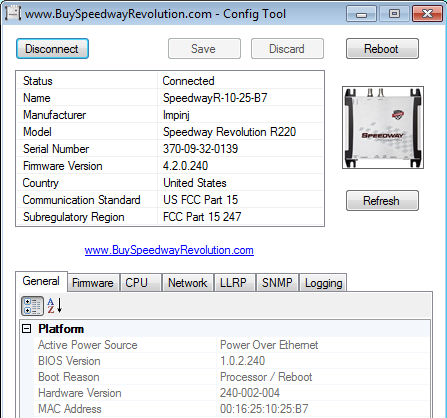This screenshot has width=447, height=418.
Task: Select the Hardware Version property label
Action: (x=80, y=393)
